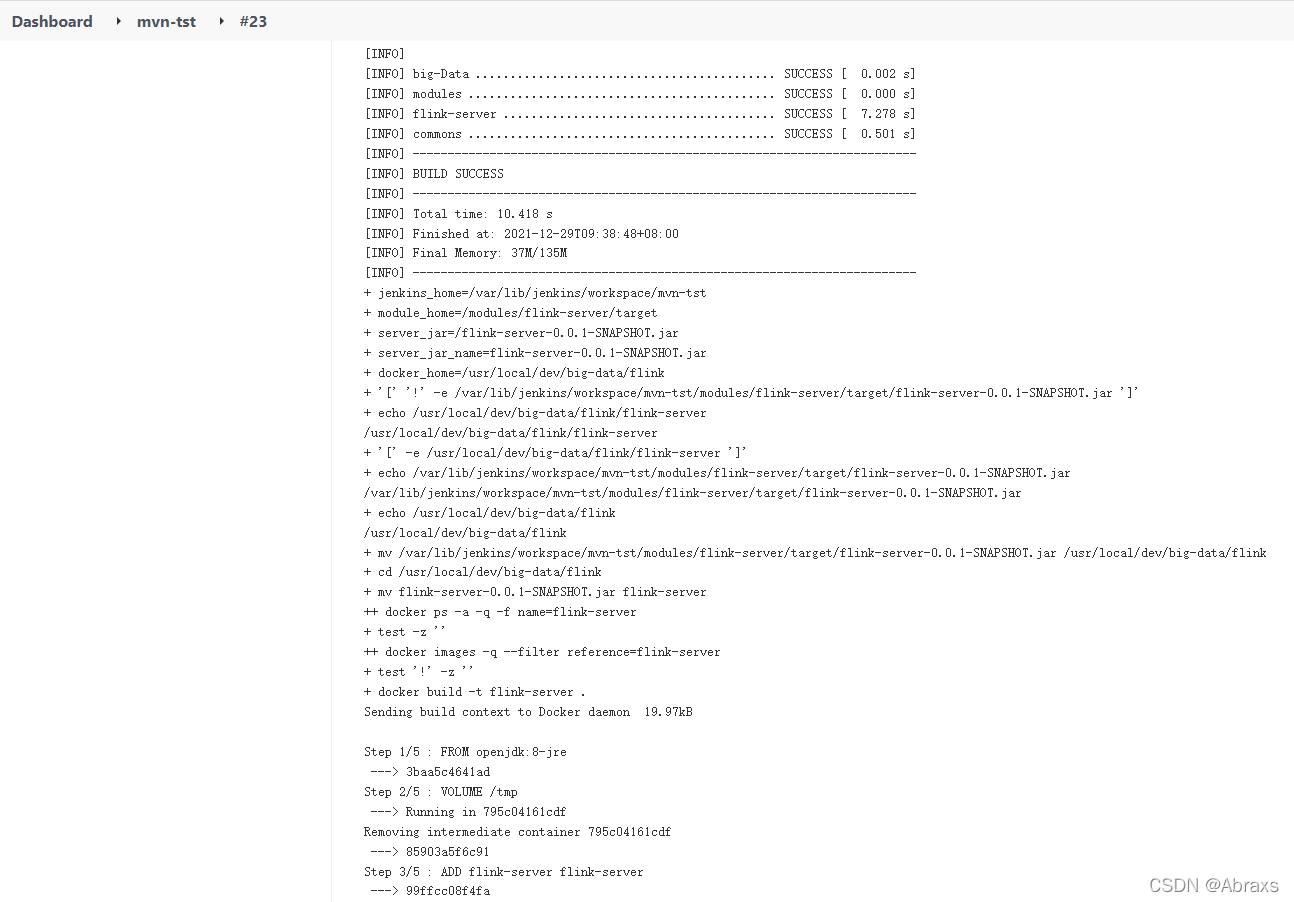Click the server_jar_name variable line

pos(535,353)
